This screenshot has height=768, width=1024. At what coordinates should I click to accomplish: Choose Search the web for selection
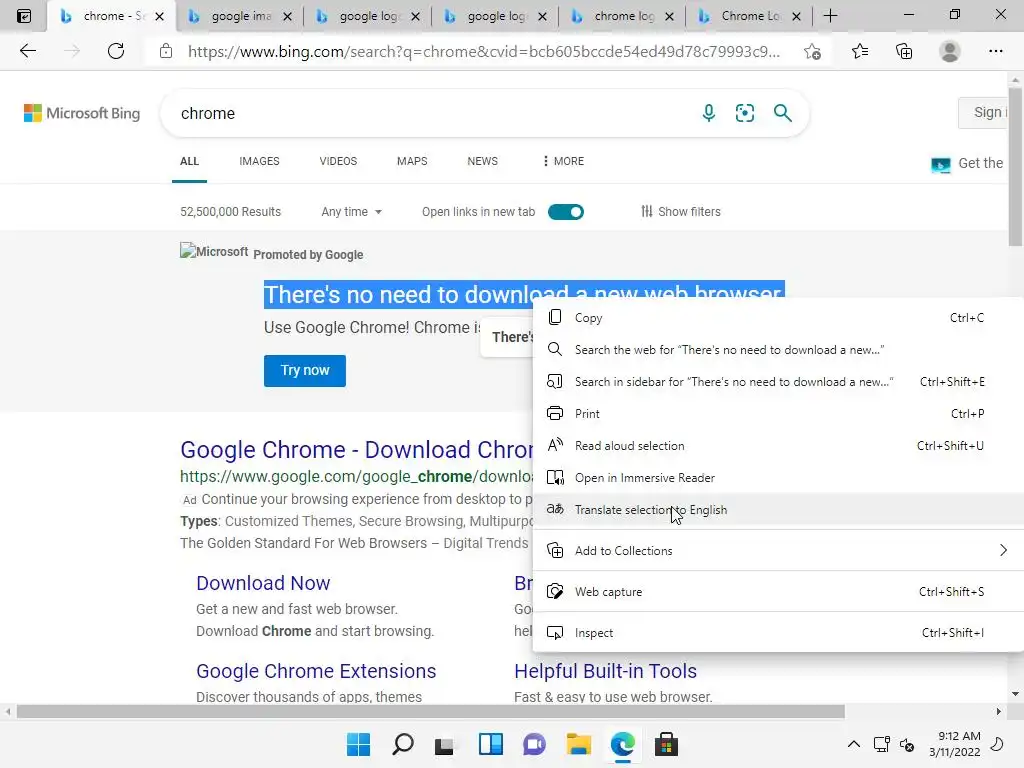tap(778, 349)
